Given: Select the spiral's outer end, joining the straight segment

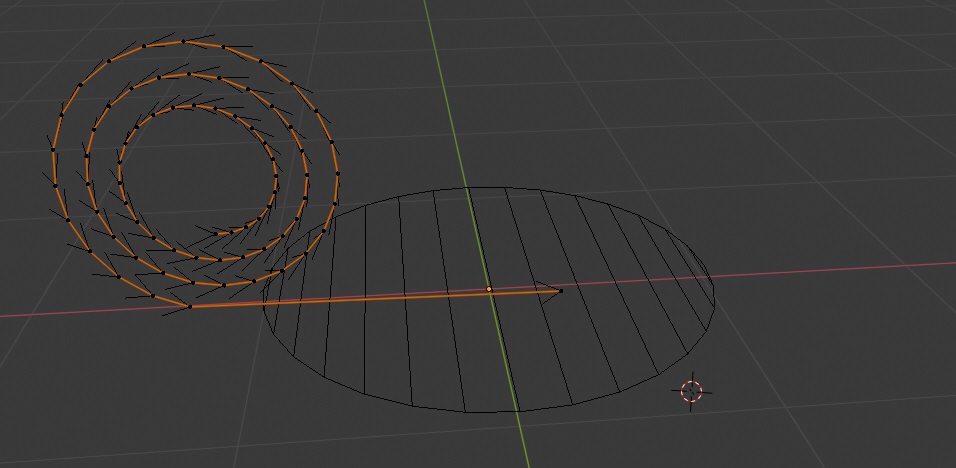Looking at the screenshot, I should [x=190, y=307].
